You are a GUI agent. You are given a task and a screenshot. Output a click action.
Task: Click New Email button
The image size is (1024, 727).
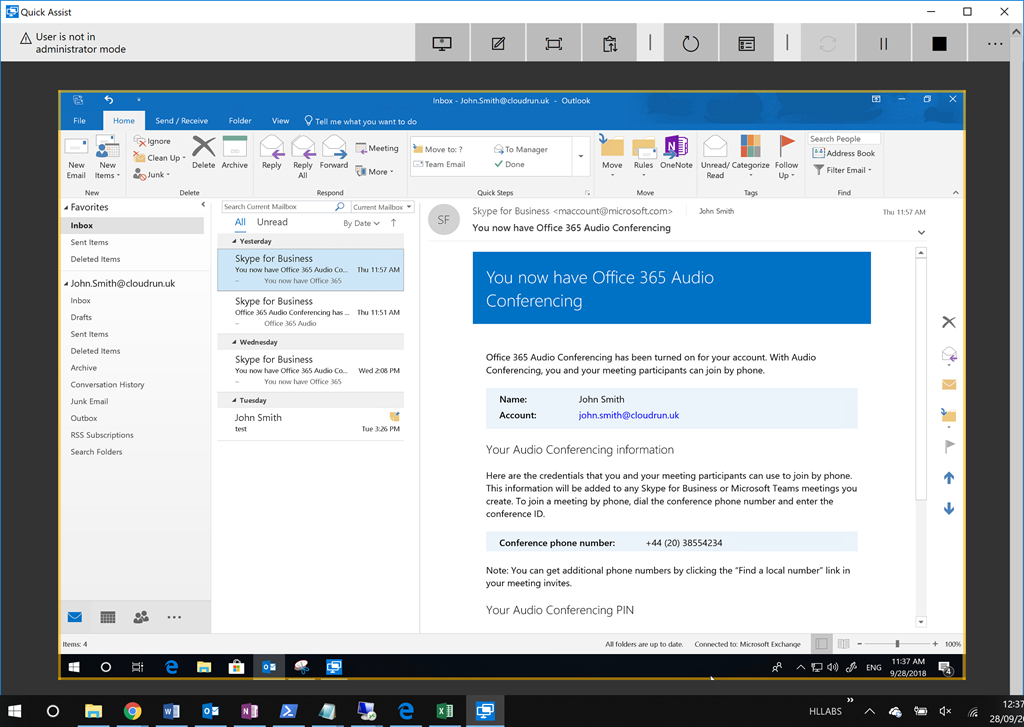pos(77,157)
